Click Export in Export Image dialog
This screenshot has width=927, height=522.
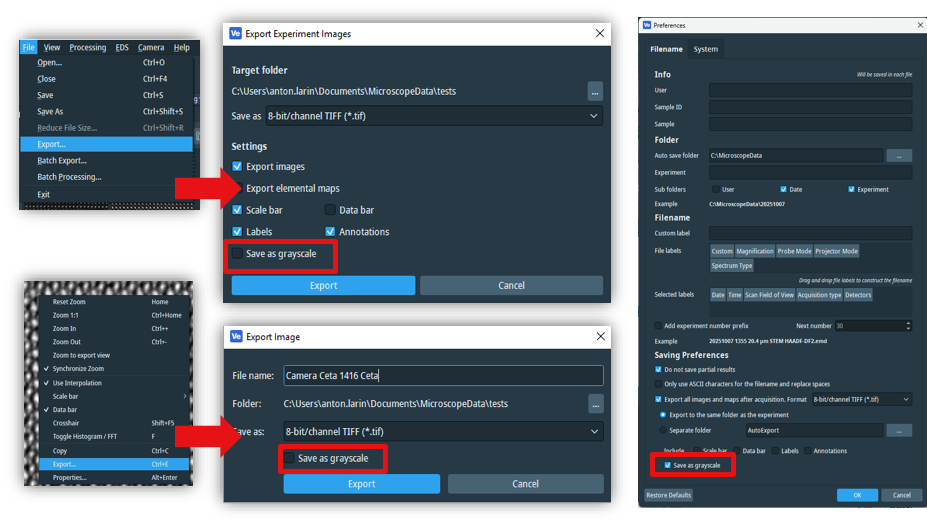pos(362,484)
